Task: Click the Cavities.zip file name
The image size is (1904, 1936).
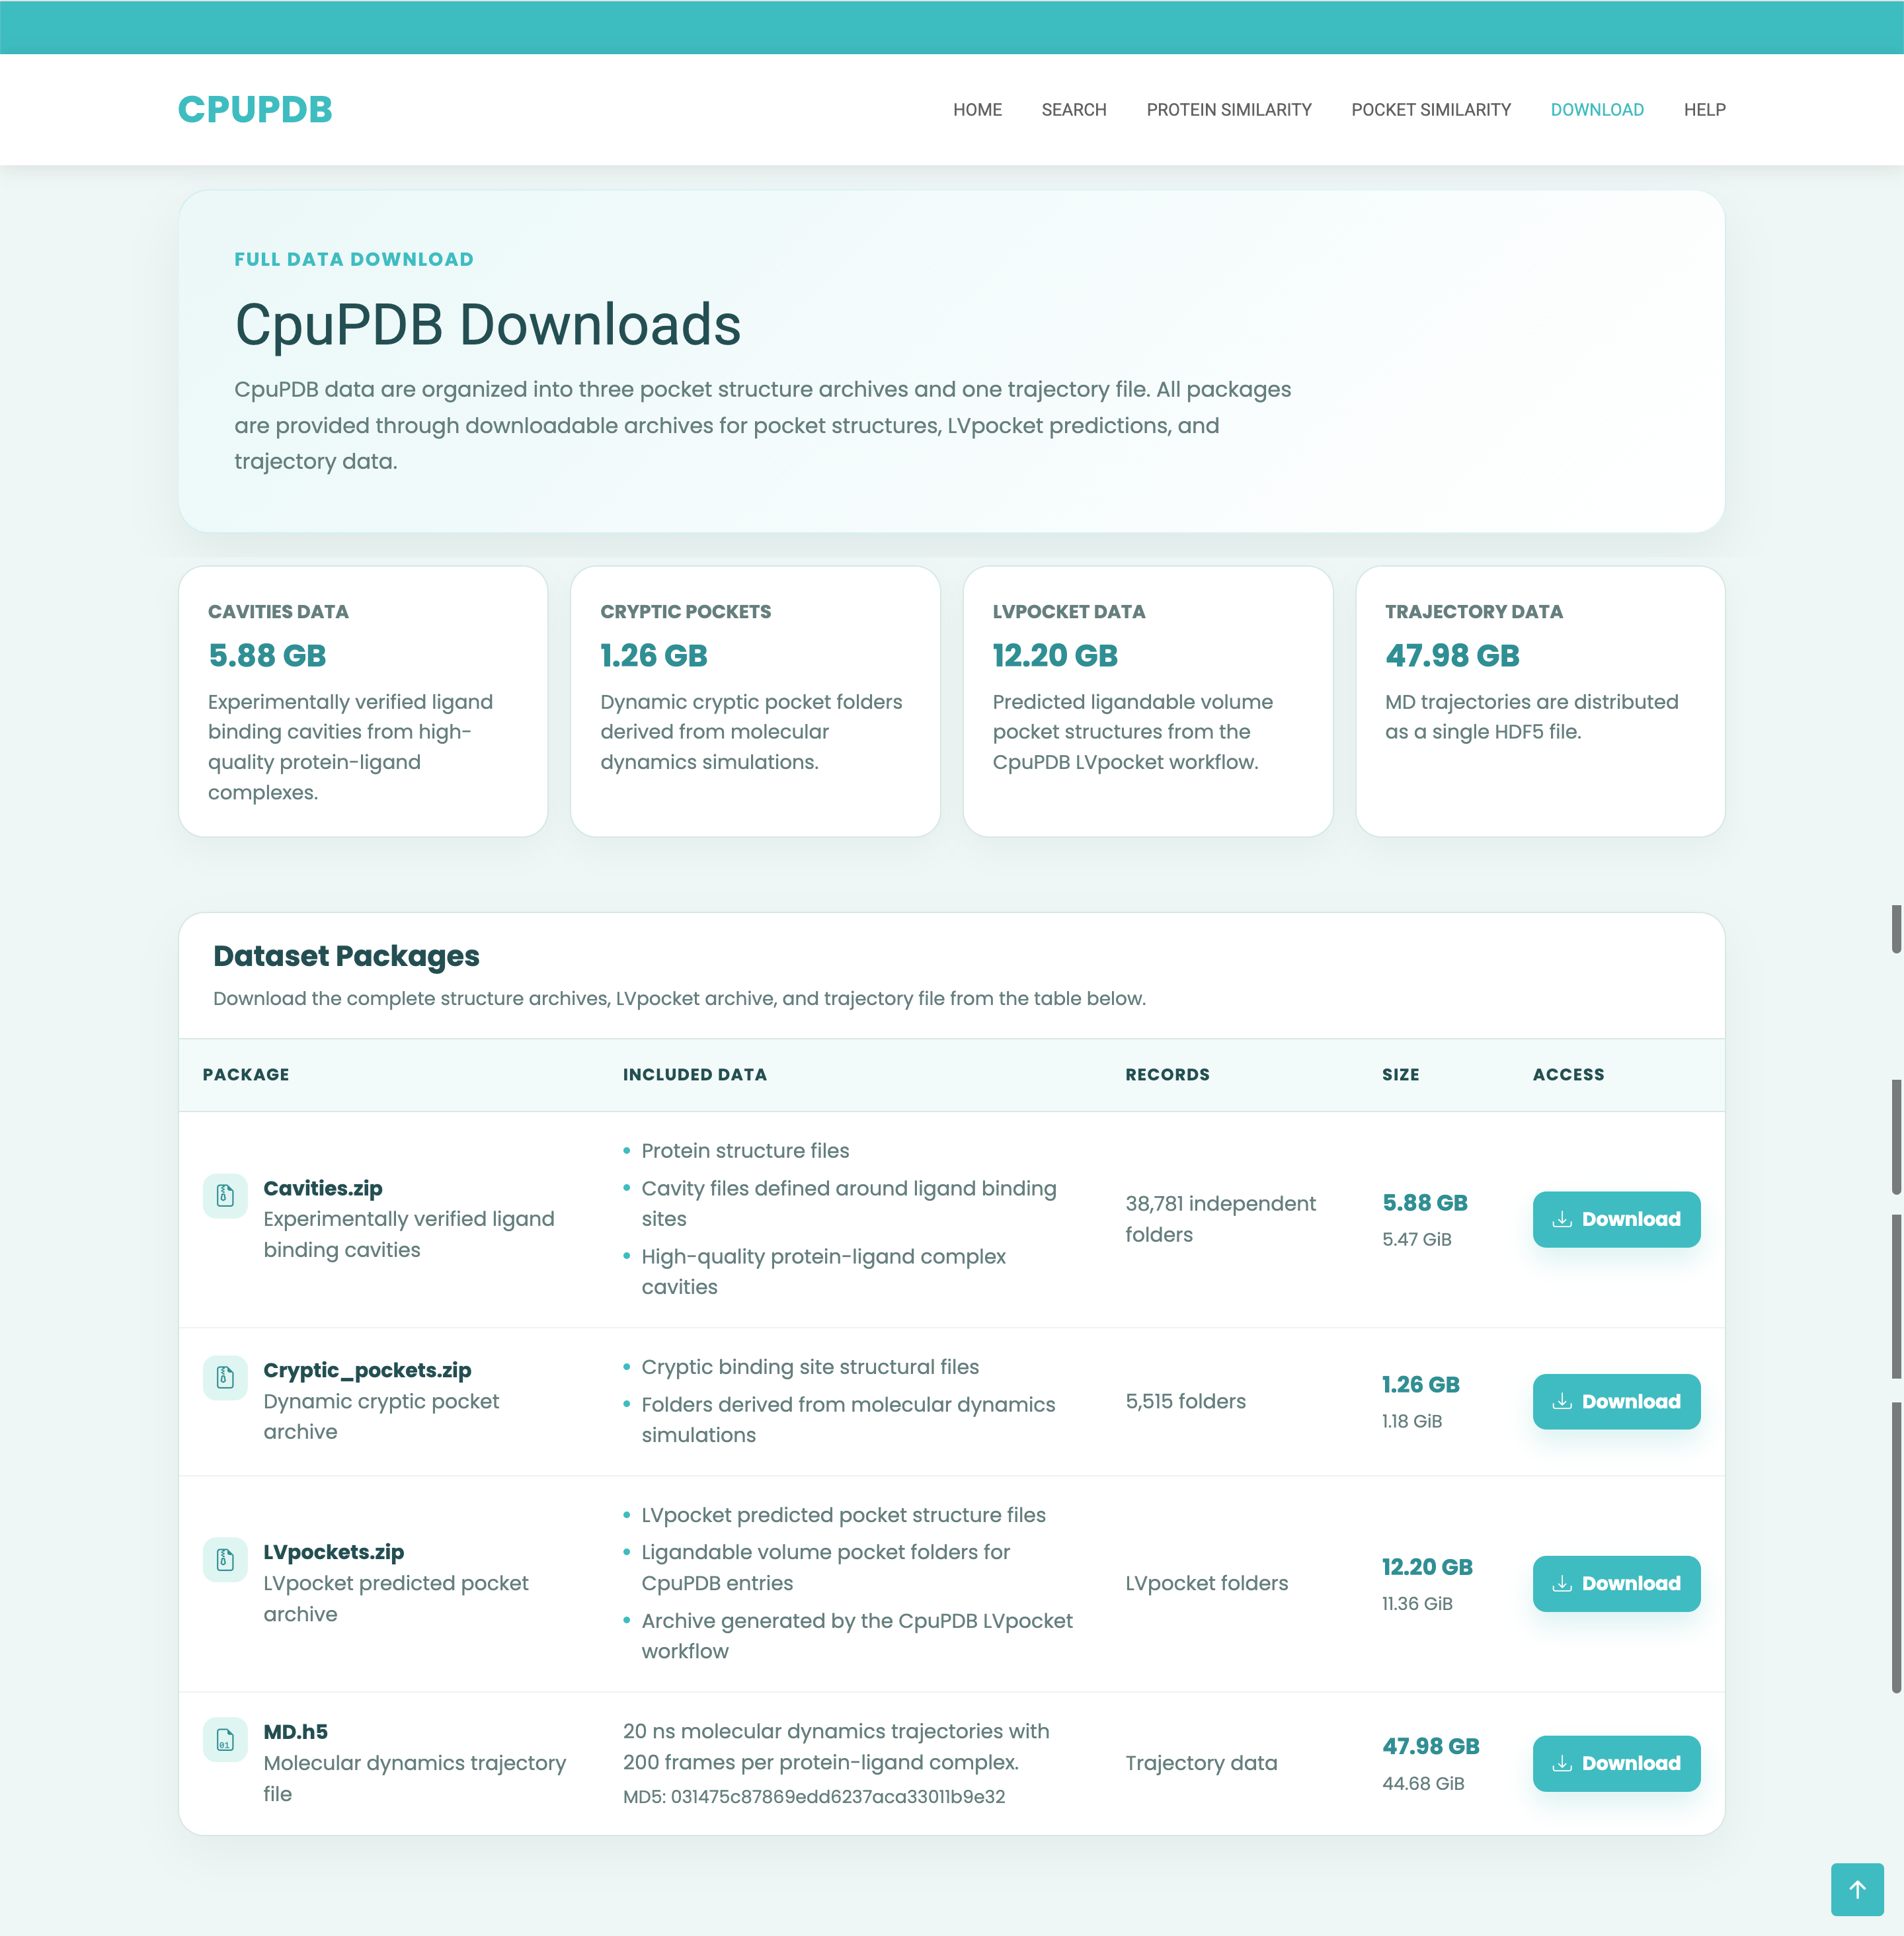Action: pyautogui.click(x=323, y=1188)
